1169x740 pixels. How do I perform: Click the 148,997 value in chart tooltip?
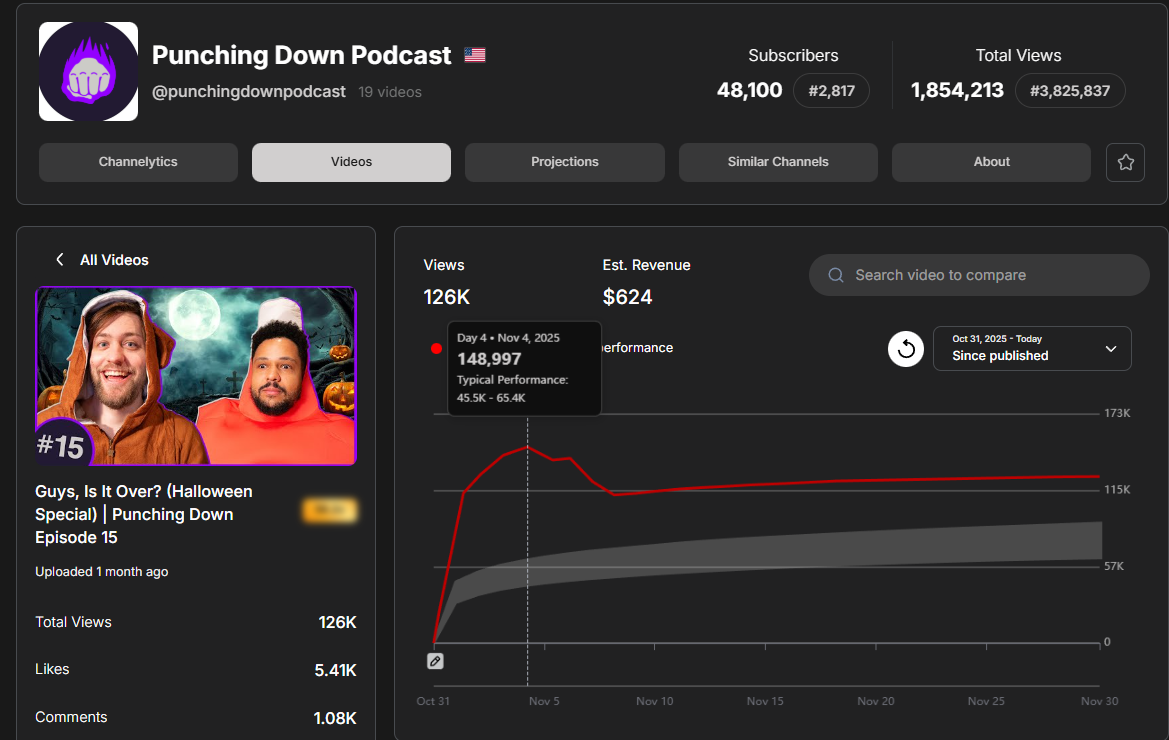[x=489, y=358]
